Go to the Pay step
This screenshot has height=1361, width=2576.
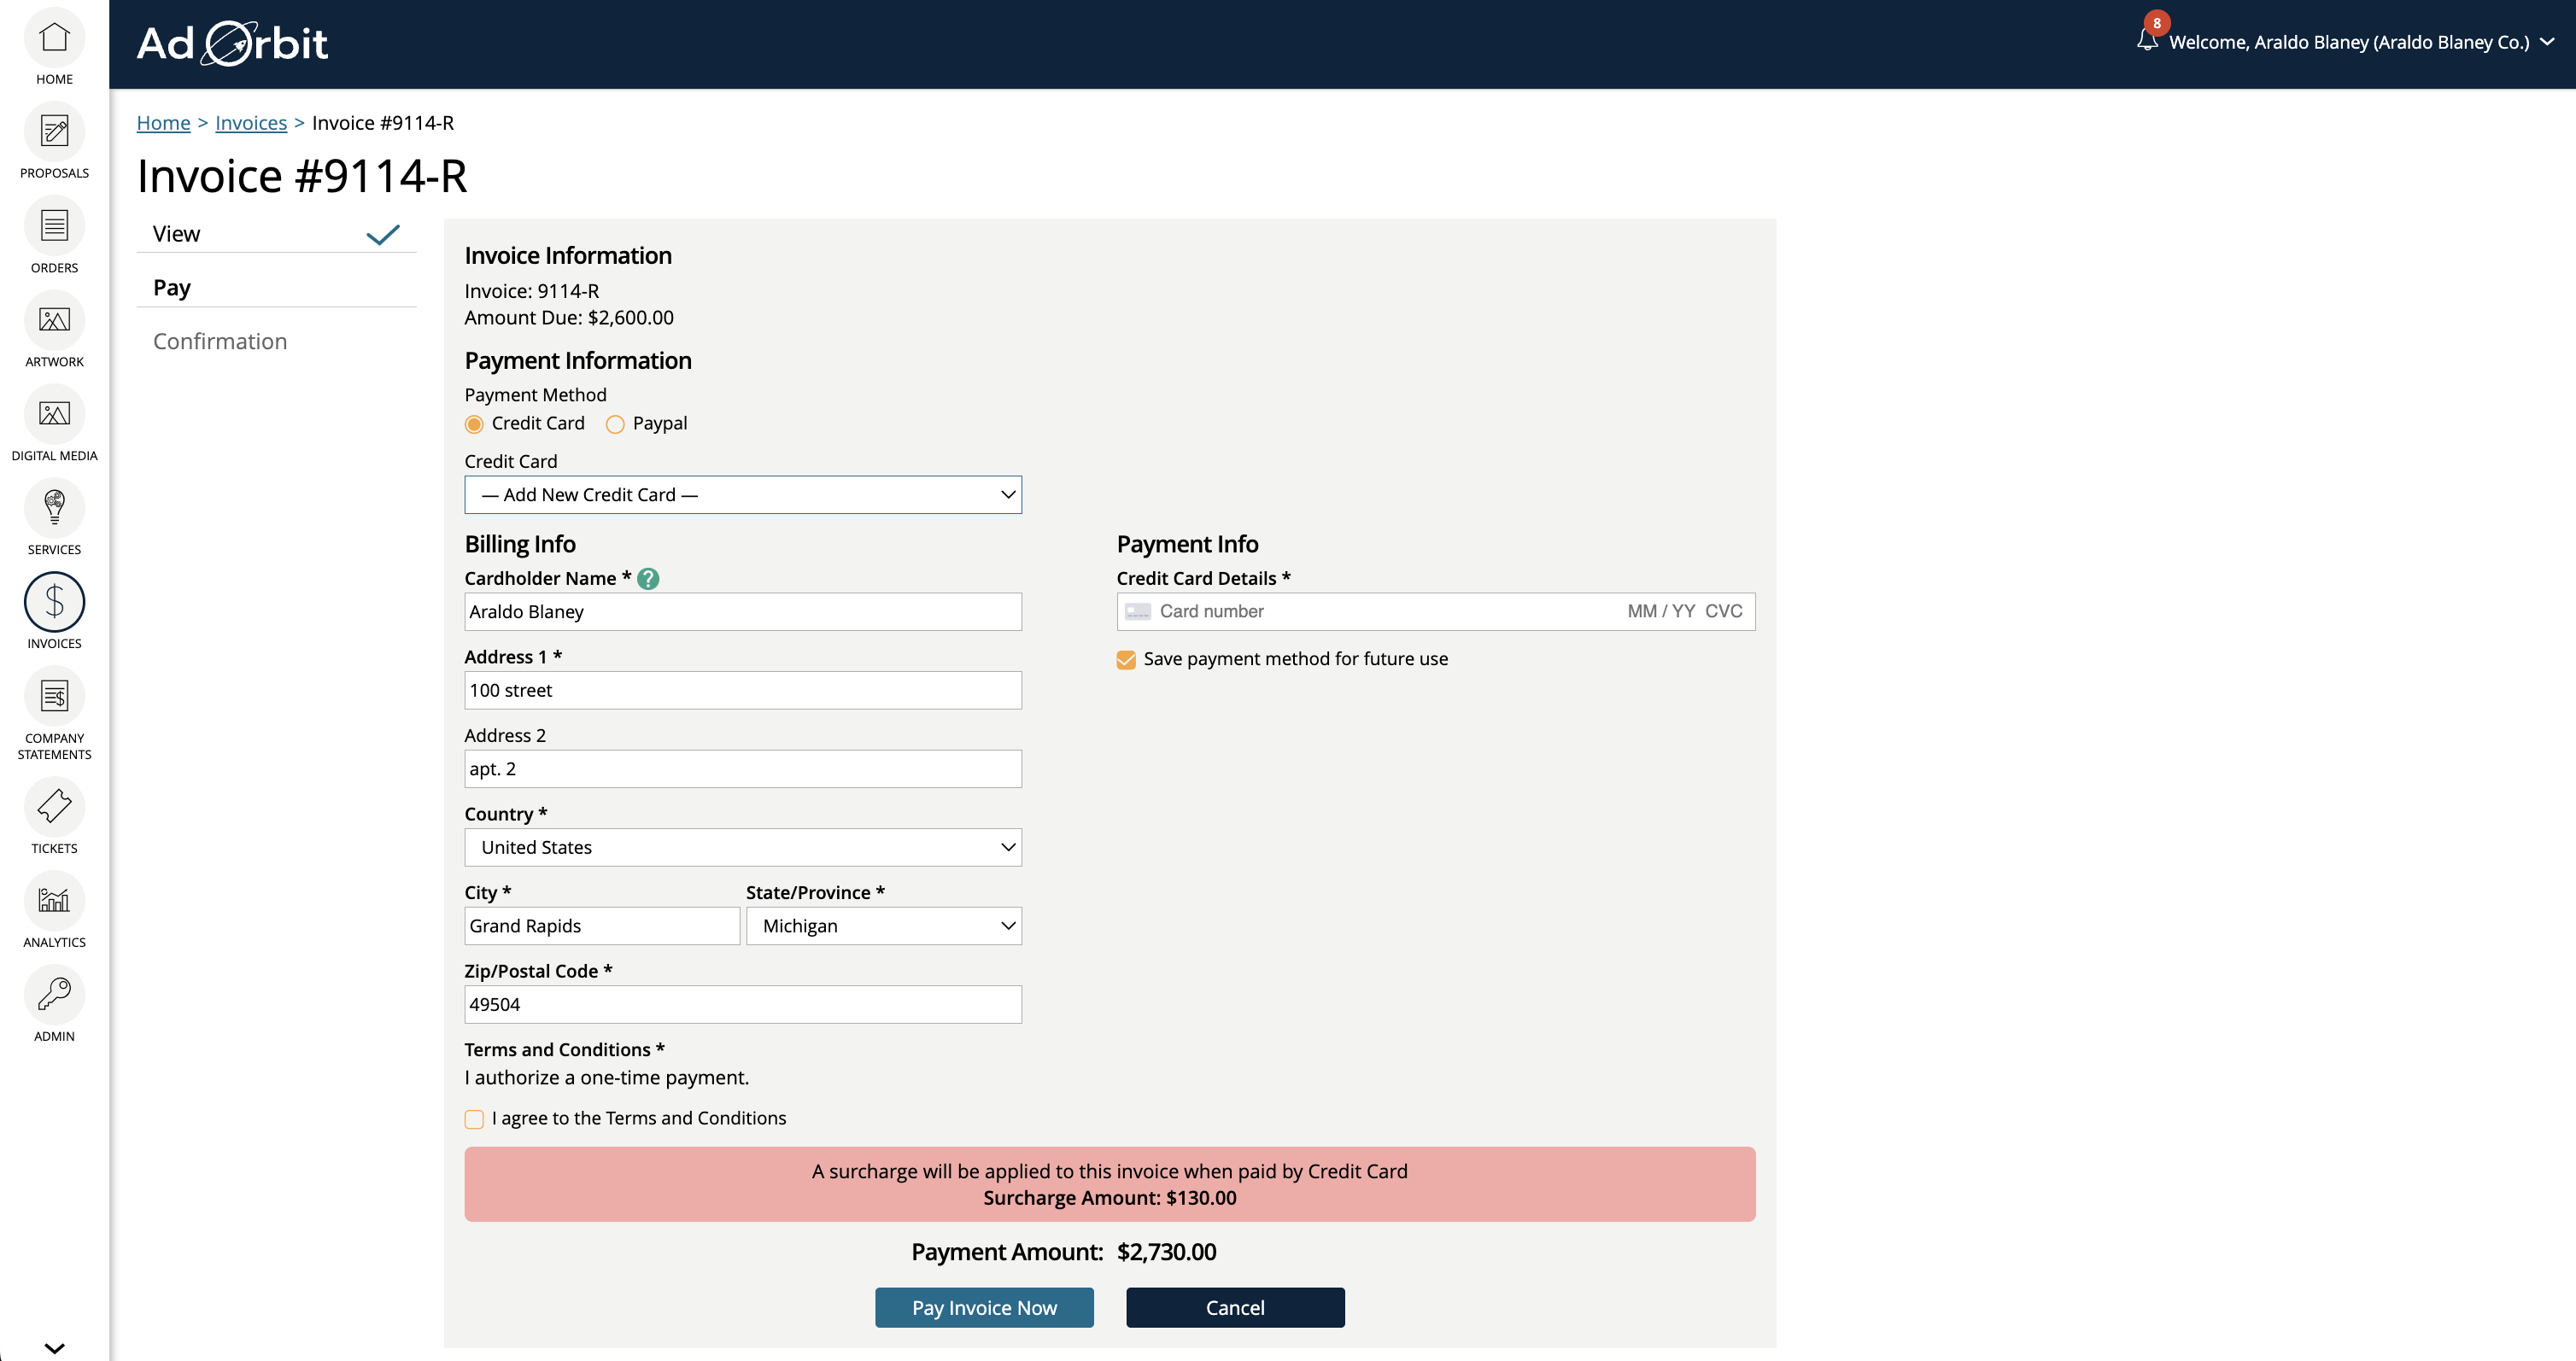point(276,288)
